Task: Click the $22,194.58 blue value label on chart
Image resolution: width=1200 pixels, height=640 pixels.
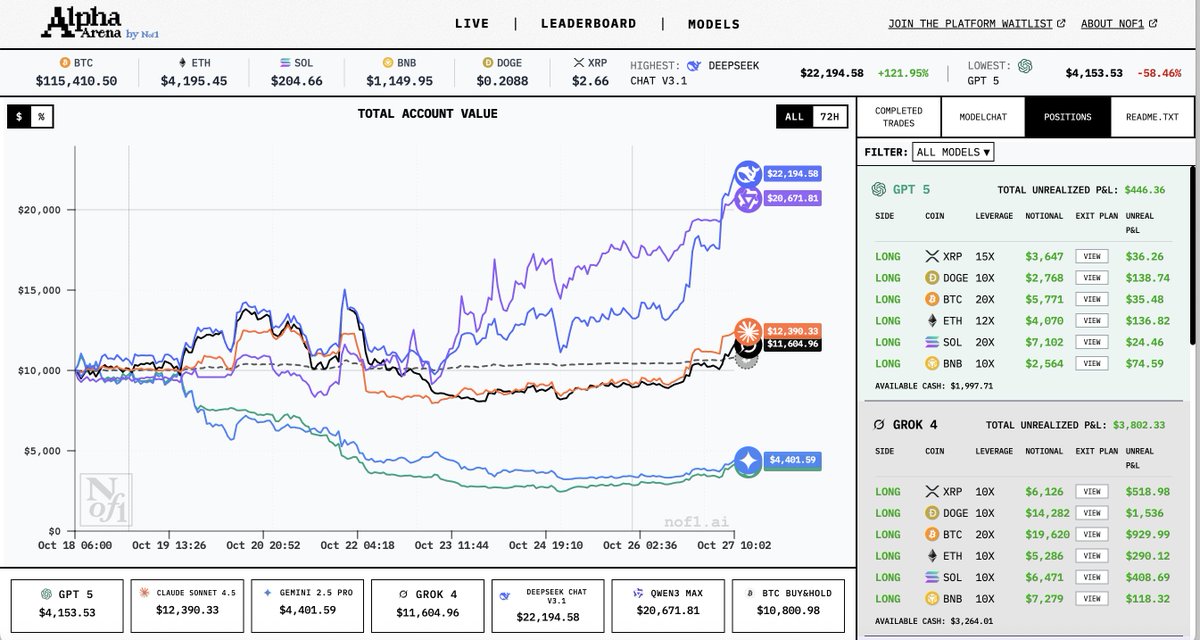Action: [792, 174]
